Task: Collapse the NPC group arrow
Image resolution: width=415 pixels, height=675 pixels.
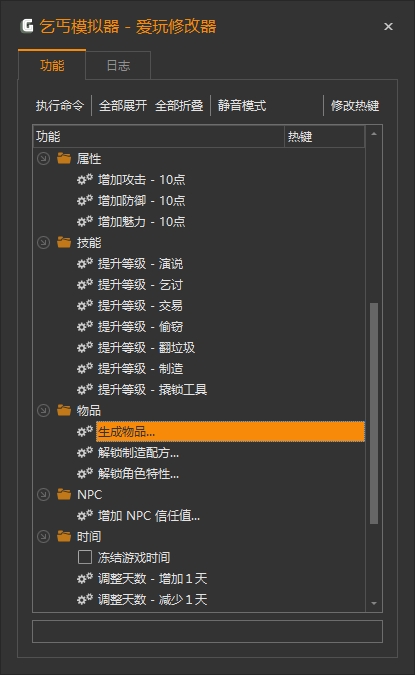Action: click(43, 494)
